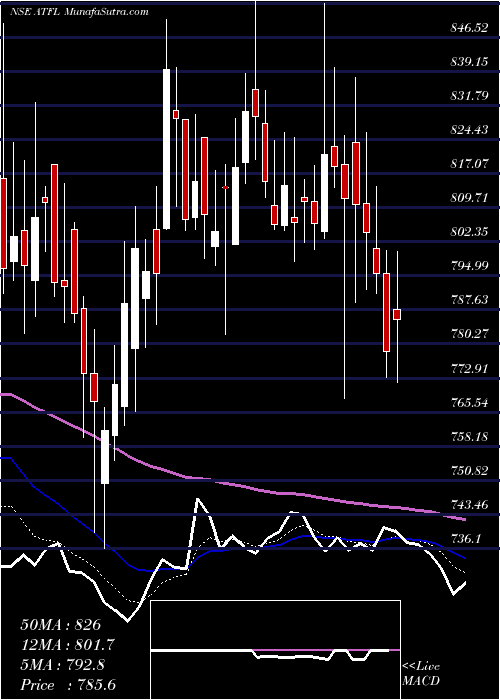Click the 846.52 price axis label
500x700 pixels.
point(469,29)
